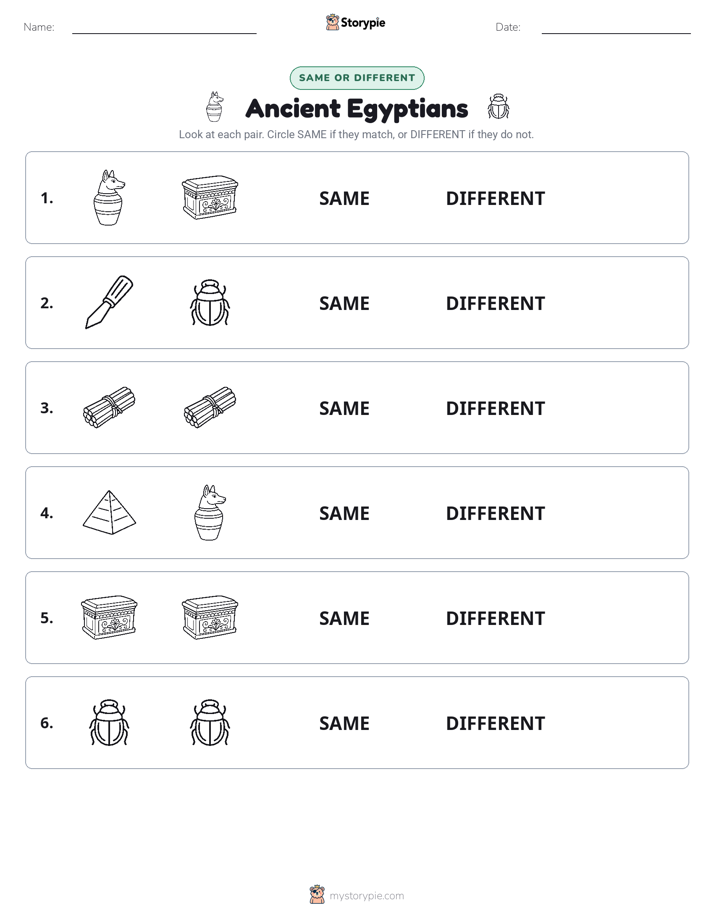Viewport: 714px width, 924px height.
Task: Mark DIFFERENT for question 4
Action: [495, 513]
